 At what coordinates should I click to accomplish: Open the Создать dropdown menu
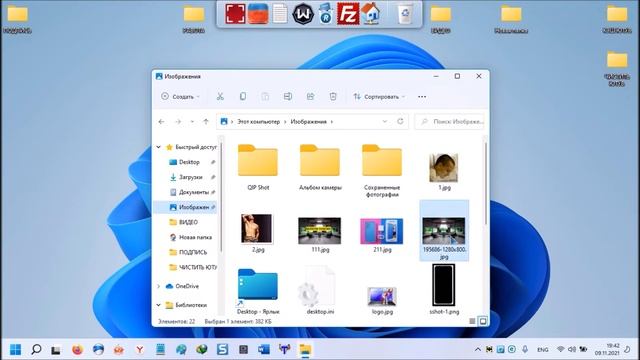[180, 97]
